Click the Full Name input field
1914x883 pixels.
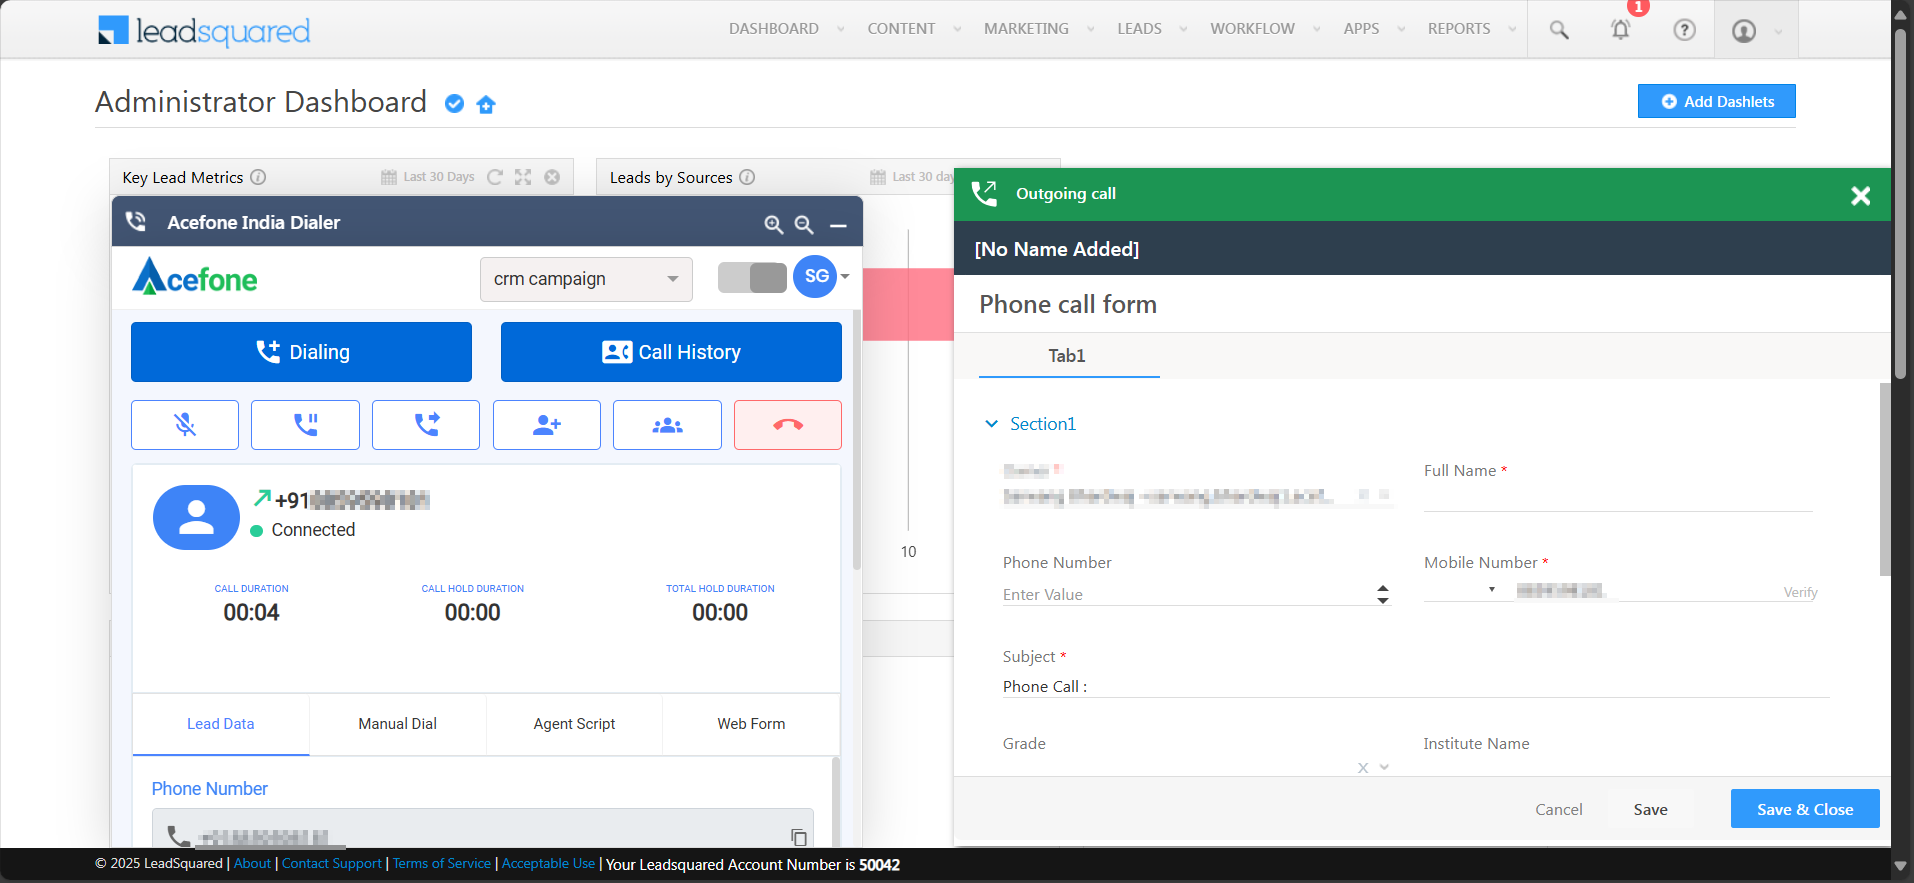coord(1618,497)
